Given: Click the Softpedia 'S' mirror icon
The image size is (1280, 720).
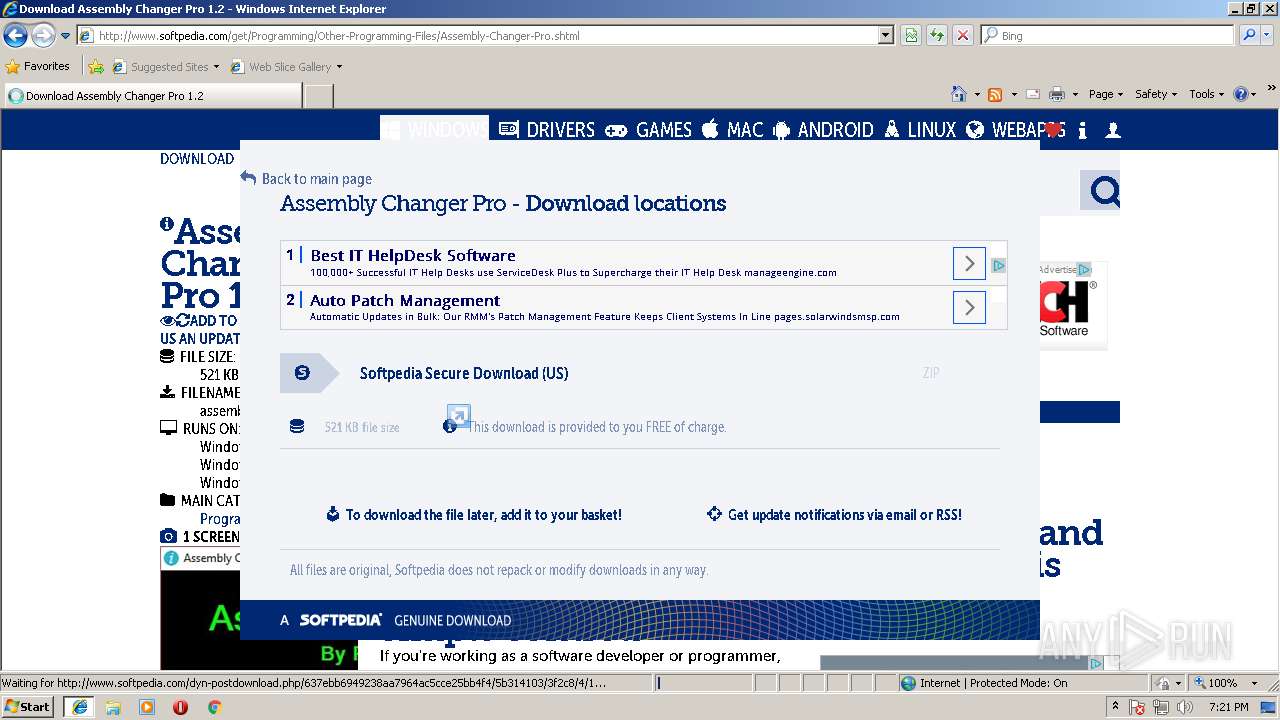Looking at the screenshot, I should click(302, 373).
